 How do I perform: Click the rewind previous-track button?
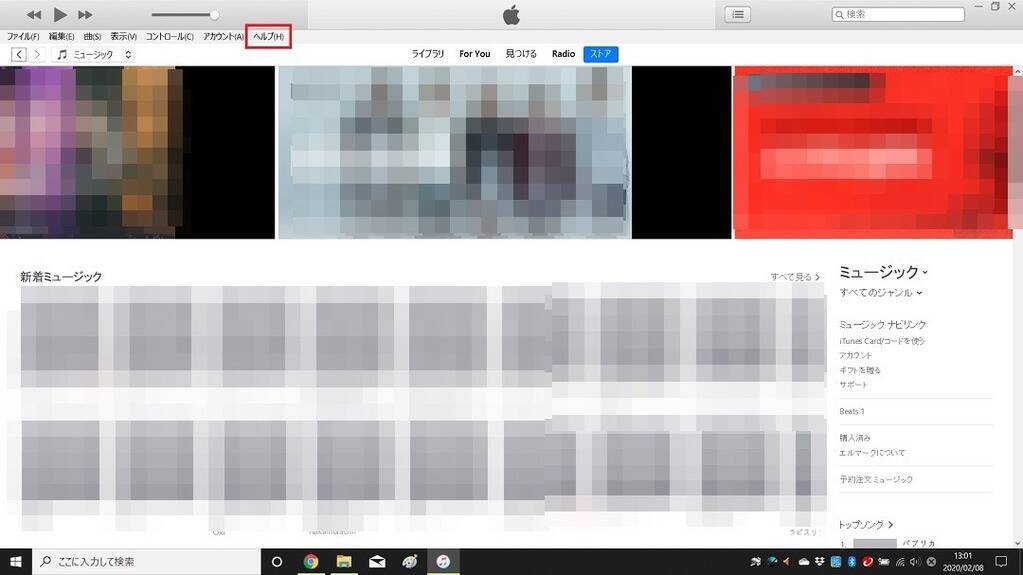coord(34,14)
